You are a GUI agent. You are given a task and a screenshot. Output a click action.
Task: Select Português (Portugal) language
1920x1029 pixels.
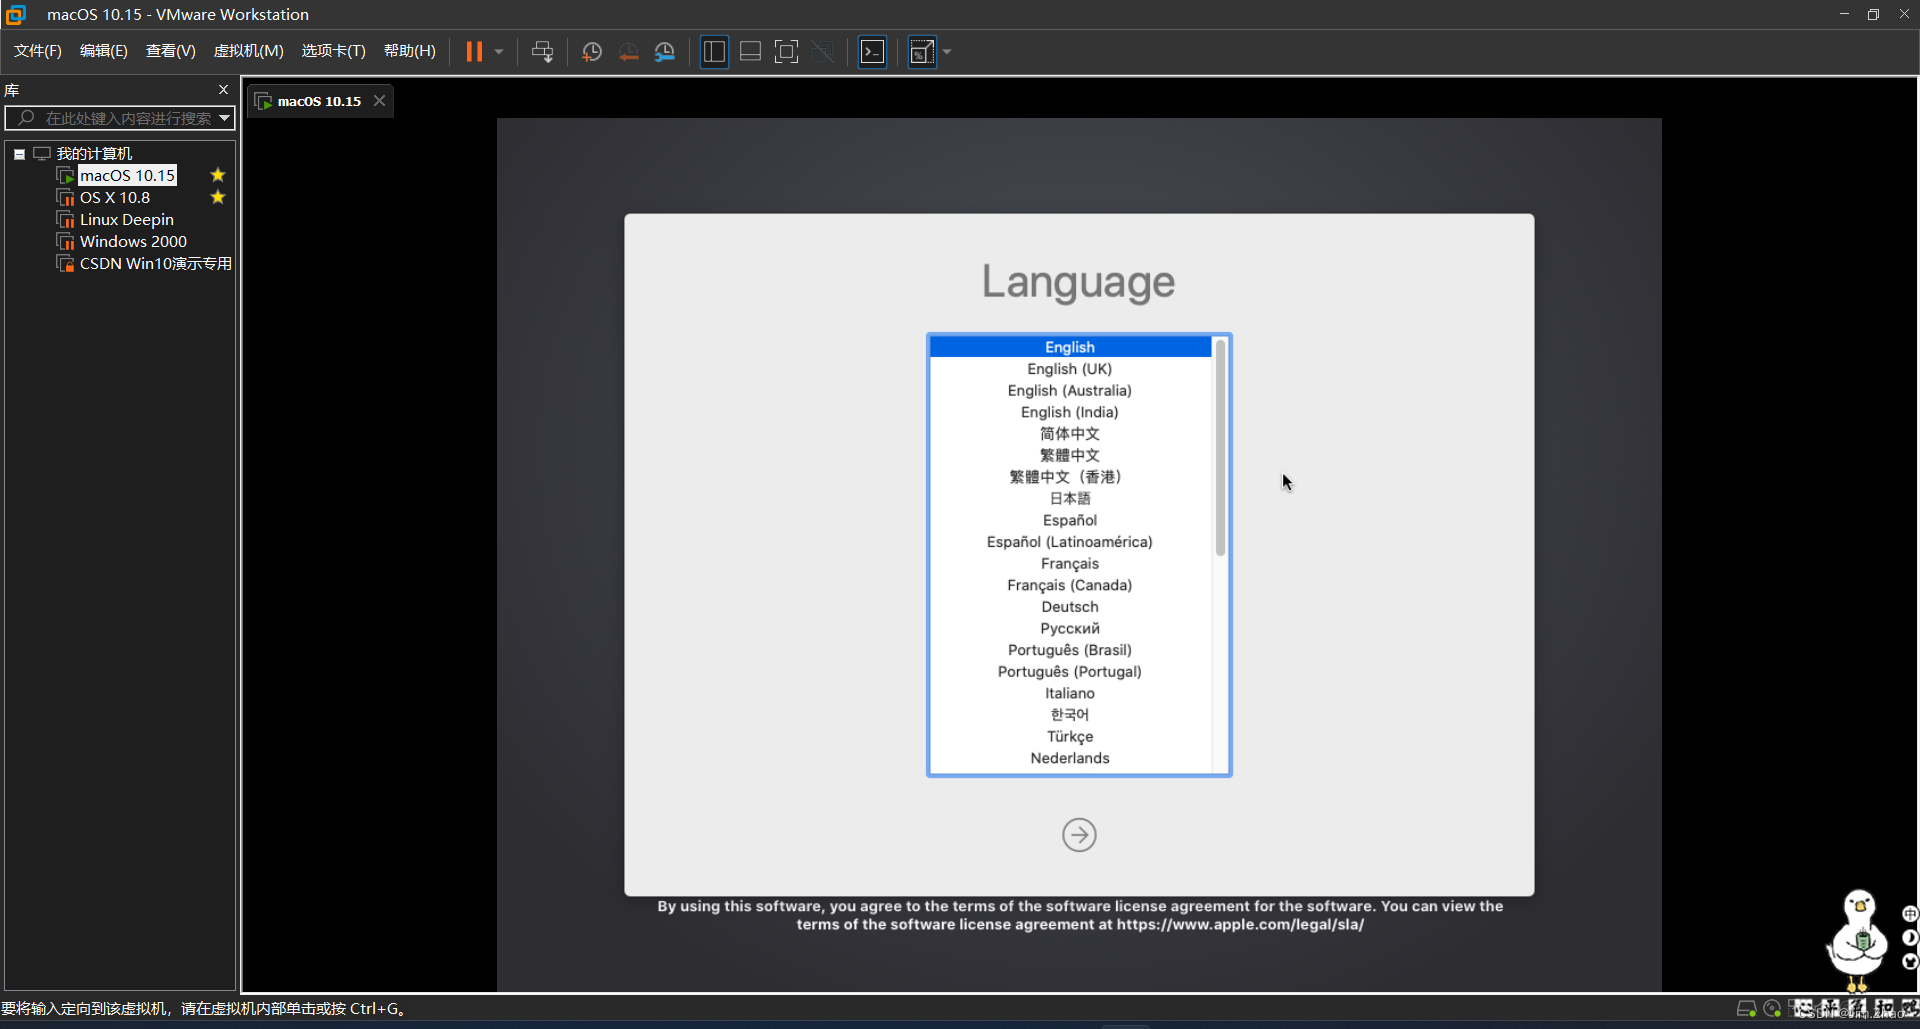point(1070,672)
